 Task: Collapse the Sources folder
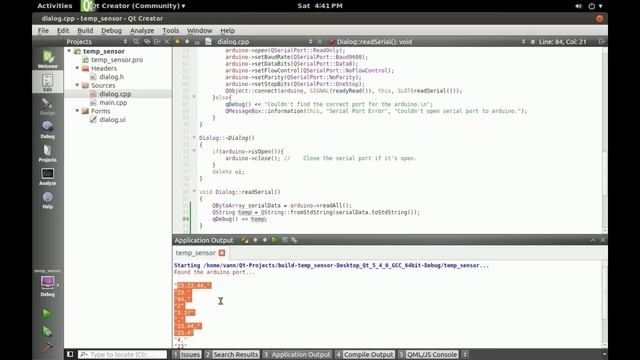click(x=77, y=85)
